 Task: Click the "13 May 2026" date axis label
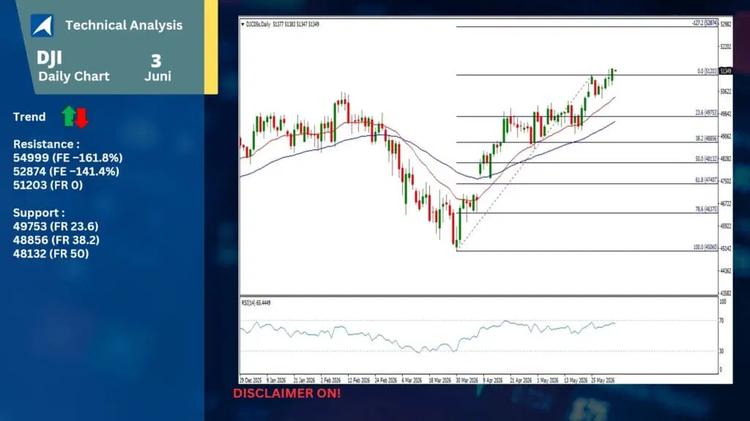pyautogui.click(x=576, y=380)
